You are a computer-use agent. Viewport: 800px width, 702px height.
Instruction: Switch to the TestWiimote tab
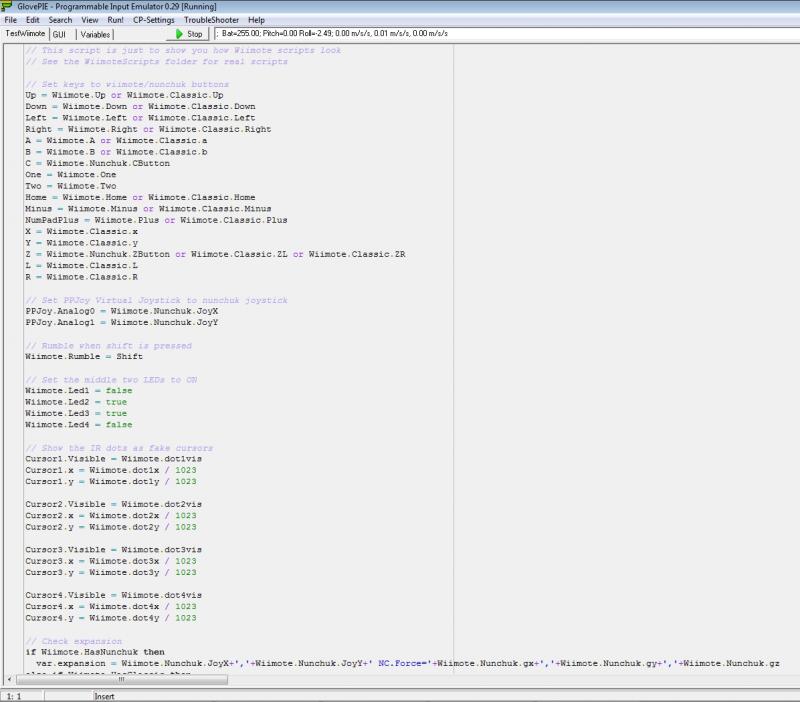coord(26,34)
